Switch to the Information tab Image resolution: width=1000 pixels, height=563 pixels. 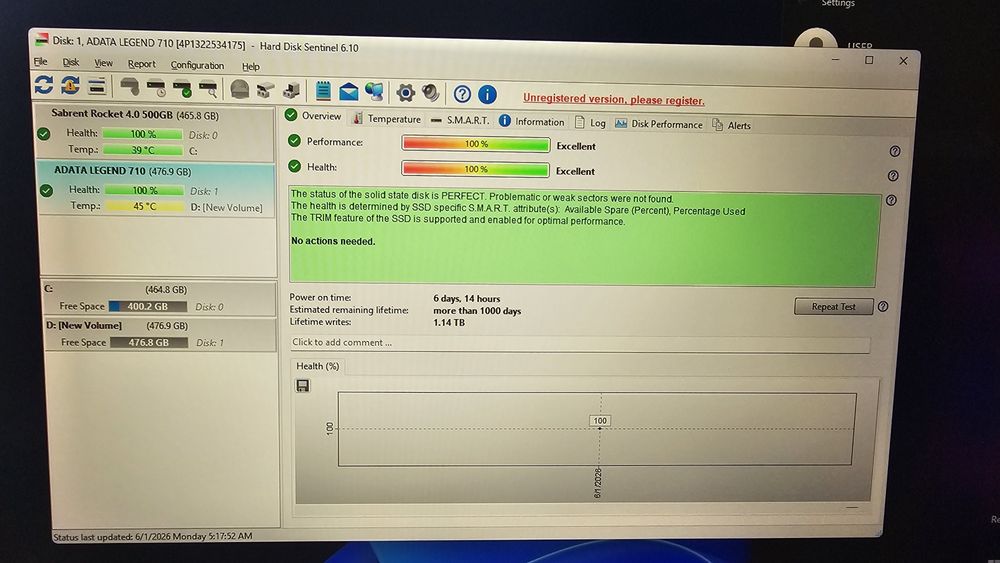(x=531, y=121)
